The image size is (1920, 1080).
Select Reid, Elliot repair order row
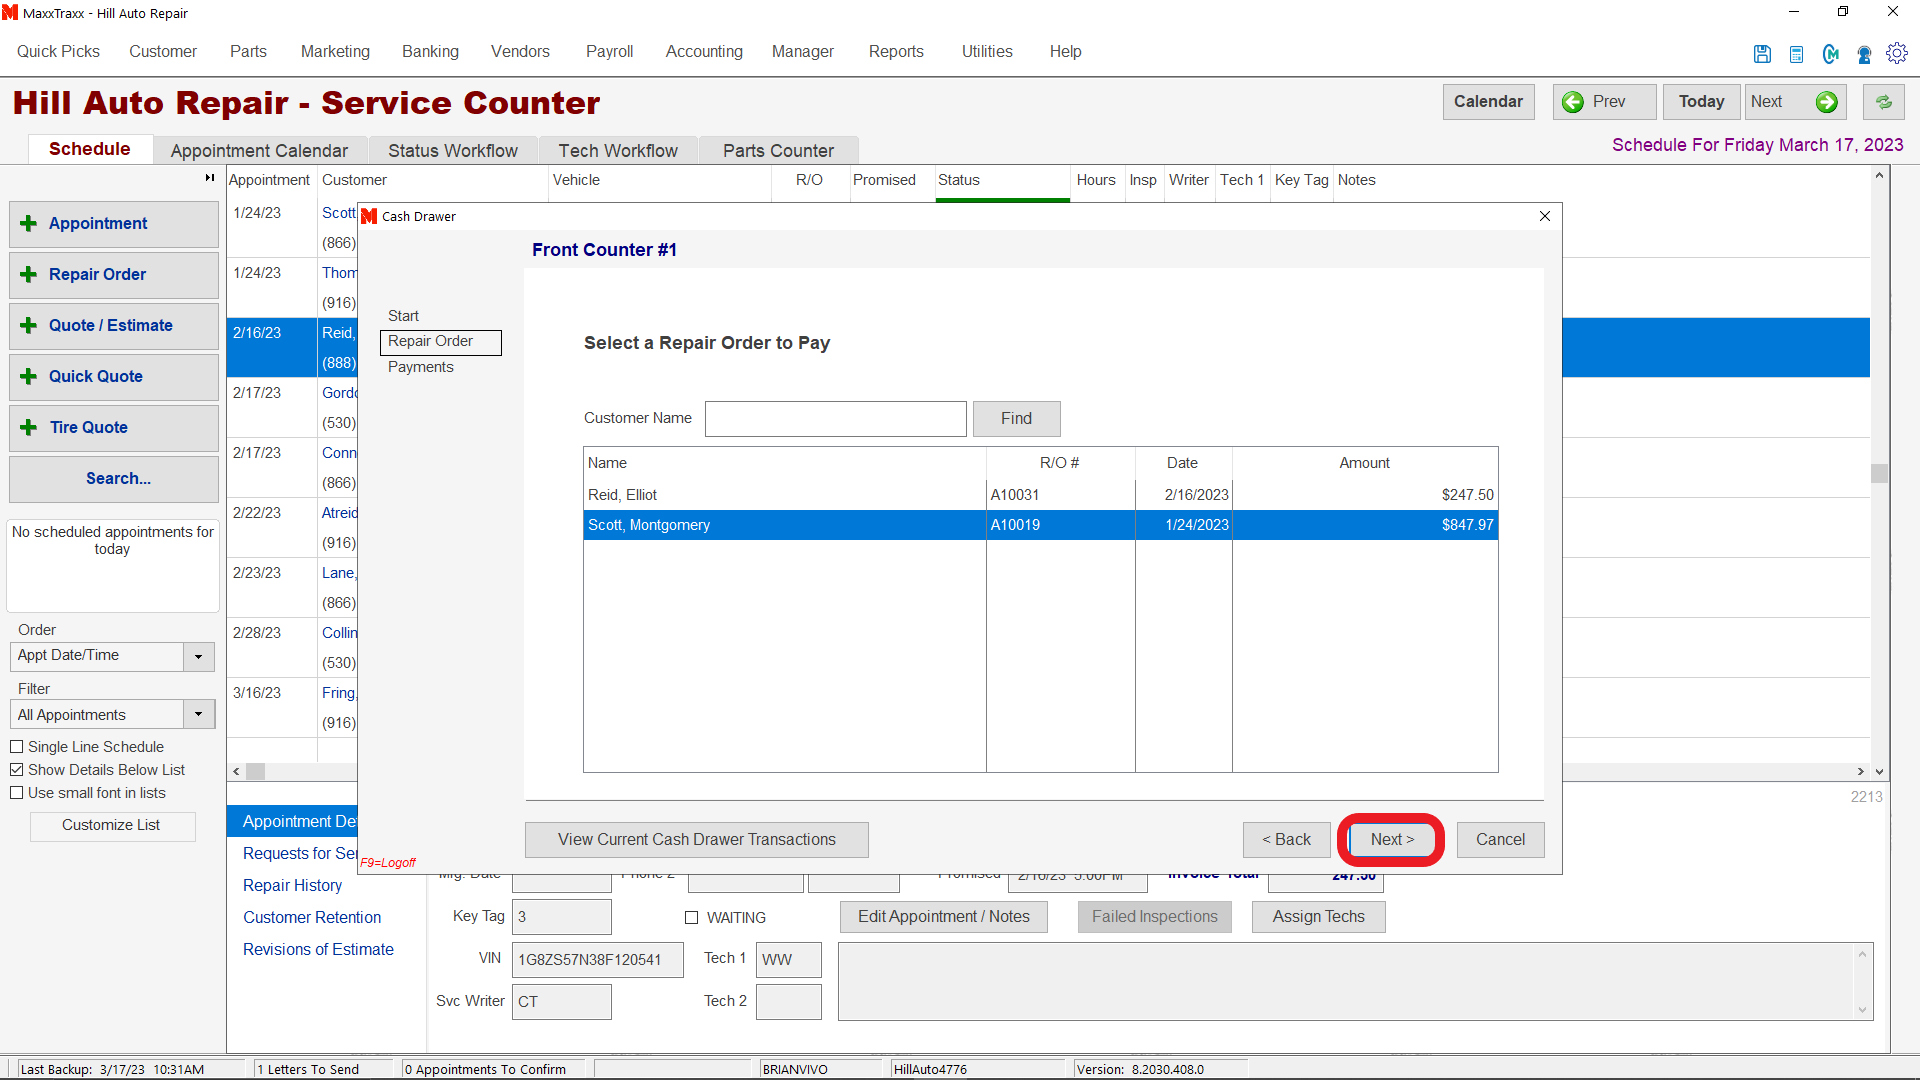[x=1040, y=495]
